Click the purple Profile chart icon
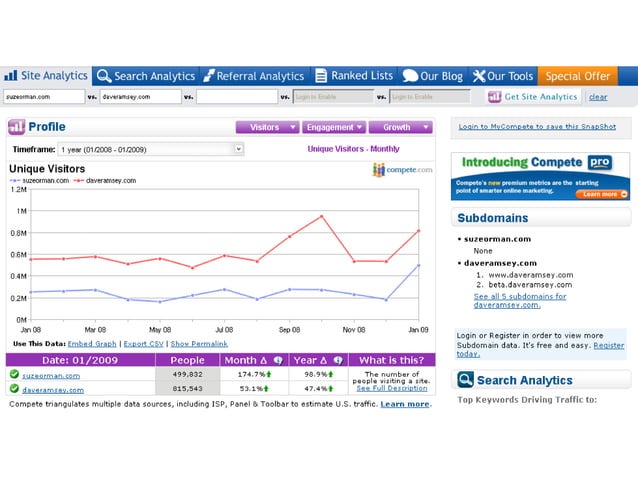The width and height of the screenshot is (638, 478). 16,127
